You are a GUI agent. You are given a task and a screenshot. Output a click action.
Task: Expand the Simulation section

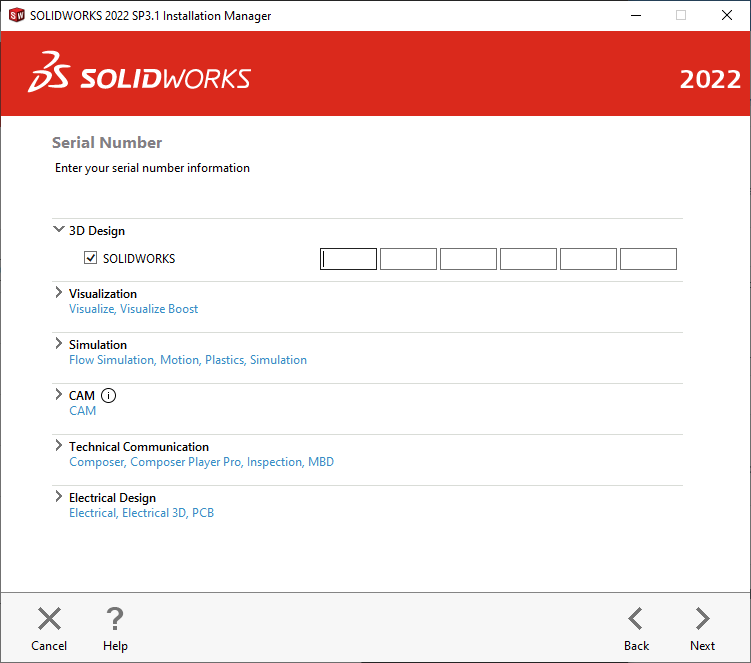coord(58,343)
